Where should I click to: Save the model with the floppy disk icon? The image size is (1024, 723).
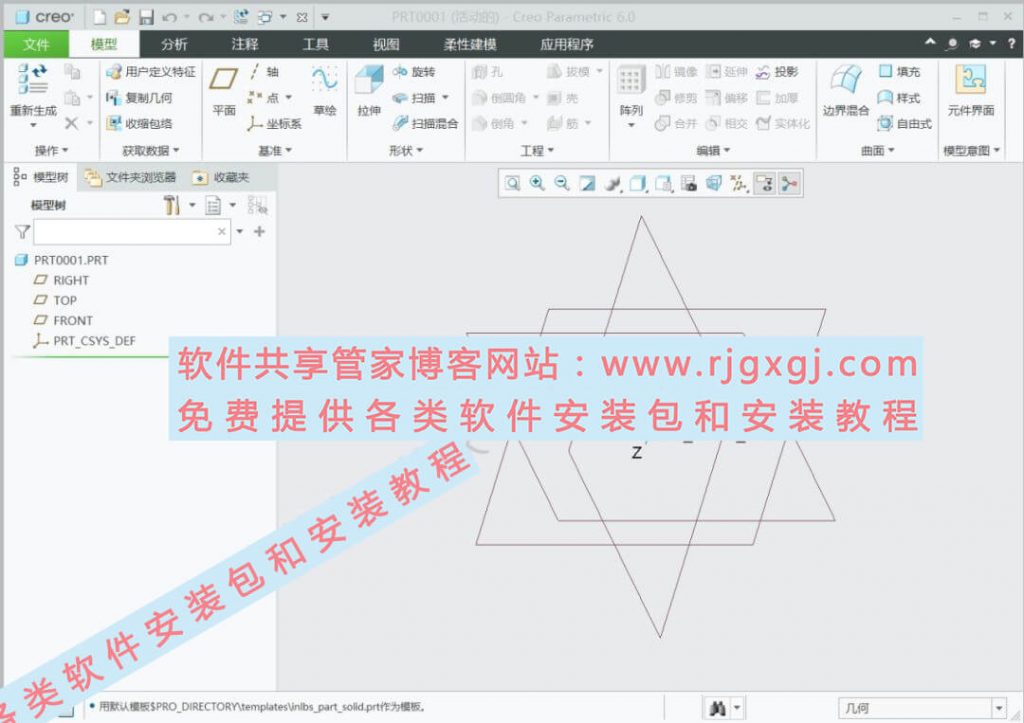tap(146, 17)
